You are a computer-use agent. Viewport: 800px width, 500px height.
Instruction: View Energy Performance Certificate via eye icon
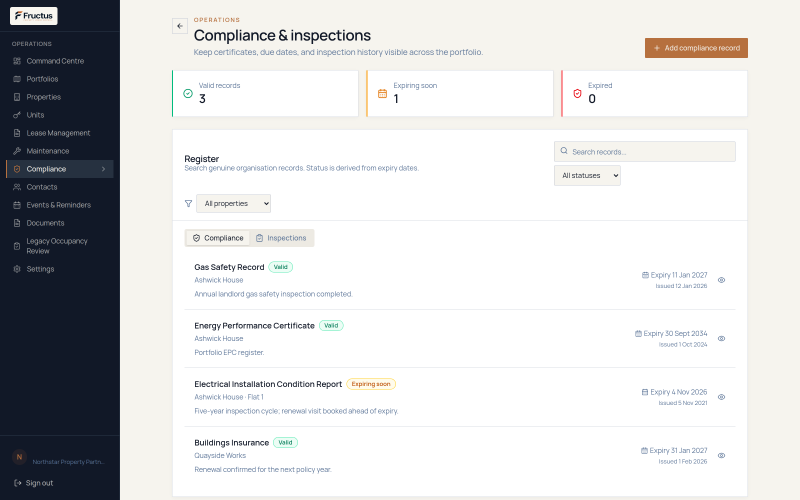721,339
